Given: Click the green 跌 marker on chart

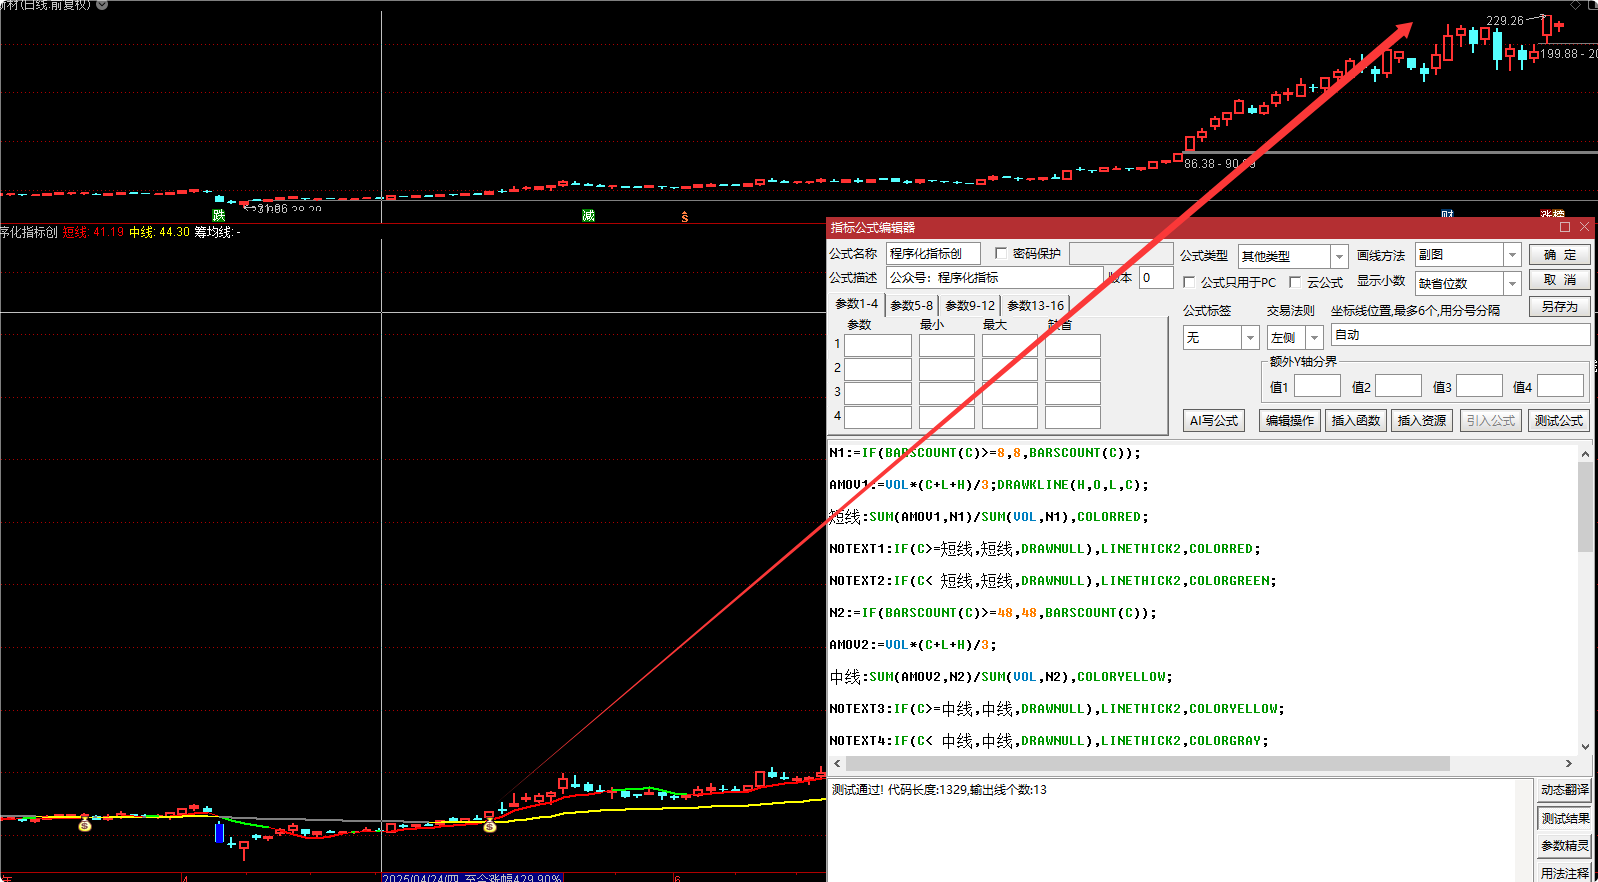Looking at the screenshot, I should [x=219, y=215].
